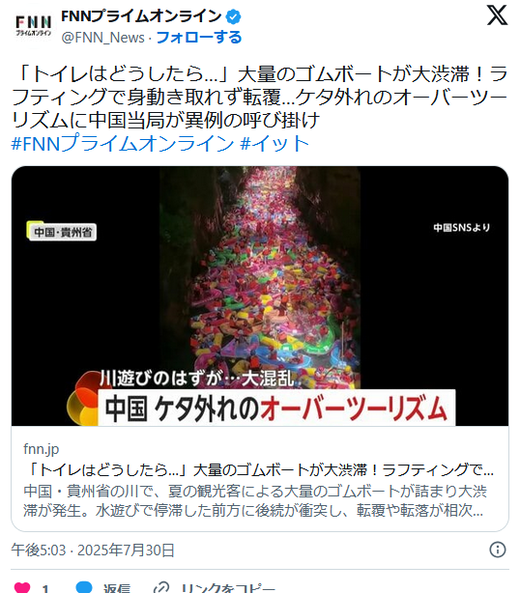This screenshot has width=520, height=593.
Task: Follow FNN via フォローする link
Action: click(199, 37)
